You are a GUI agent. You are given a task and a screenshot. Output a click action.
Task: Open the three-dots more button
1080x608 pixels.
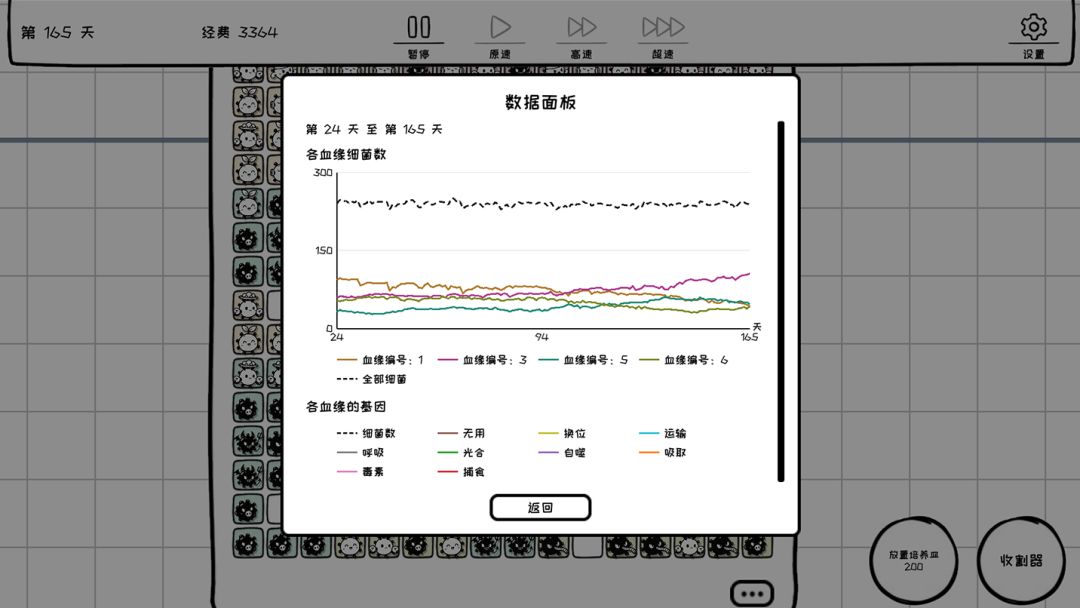[752, 594]
